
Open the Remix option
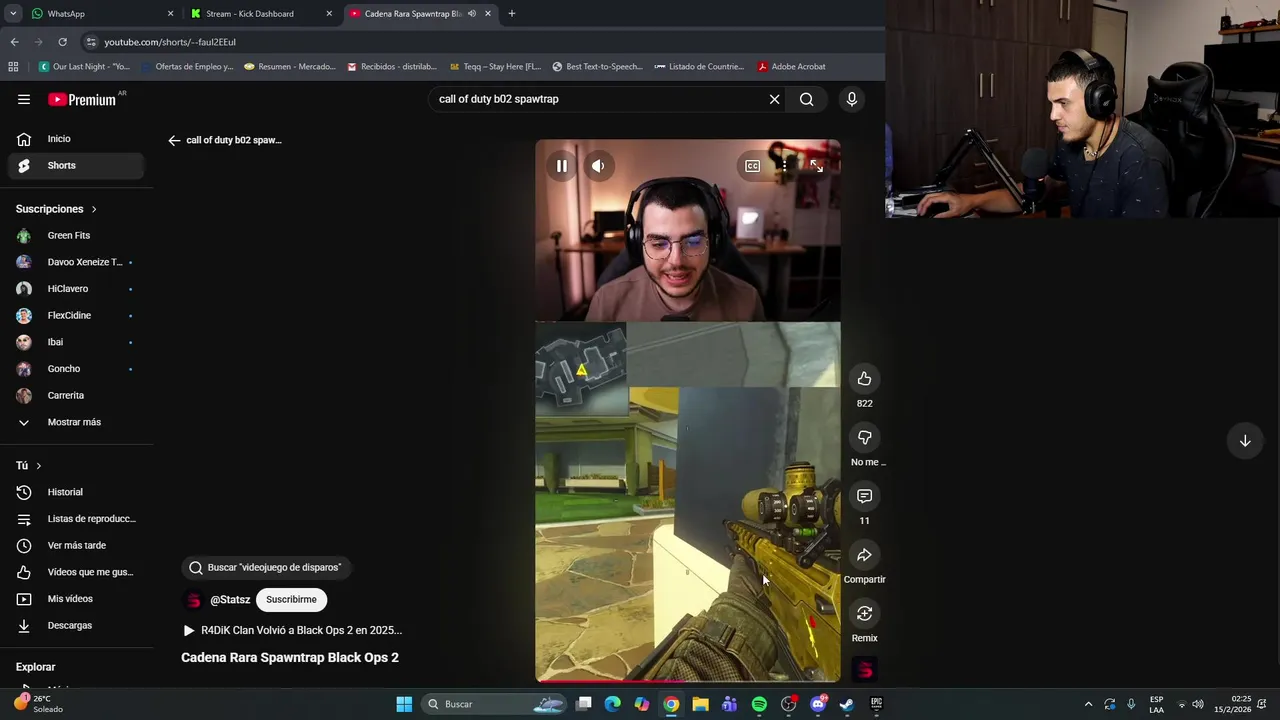pyautogui.click(x=864, y=613)
